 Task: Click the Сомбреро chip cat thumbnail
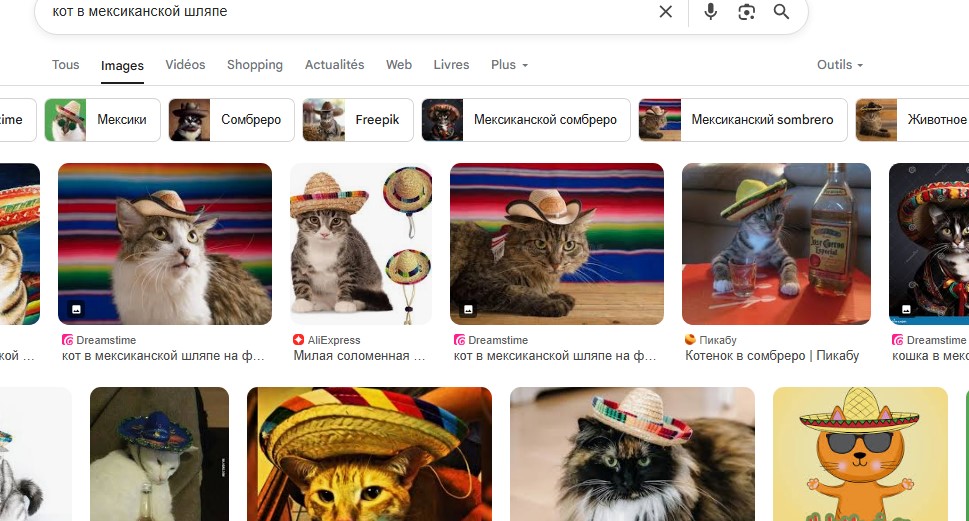190,120
